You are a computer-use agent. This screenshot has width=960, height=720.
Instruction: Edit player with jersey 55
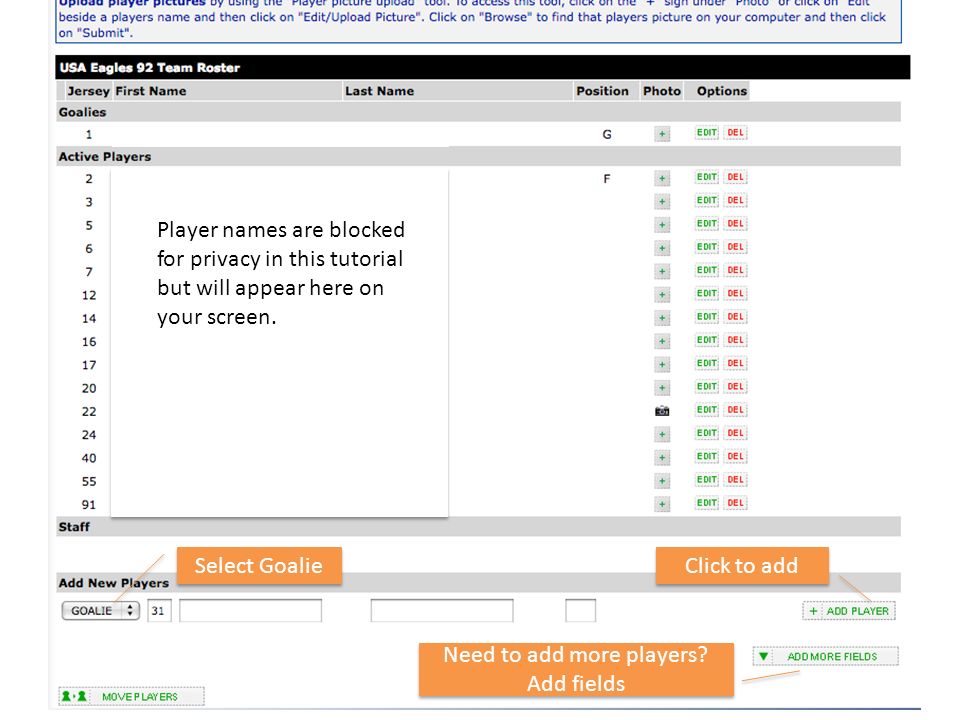pos(707,480)
